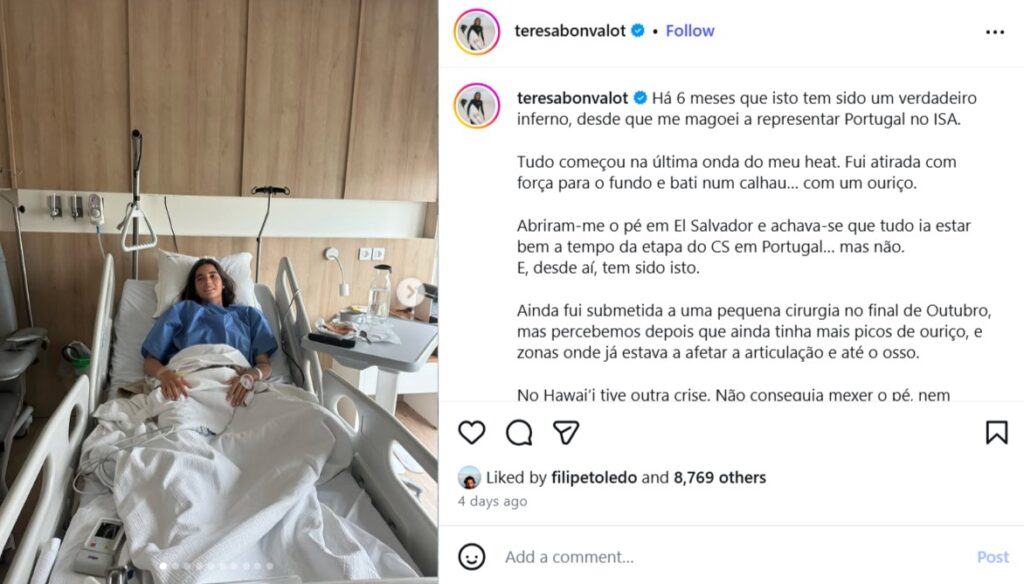Submit comment with Post button
The height and width of the screenshot is (584, 1024).
point(993,557)
